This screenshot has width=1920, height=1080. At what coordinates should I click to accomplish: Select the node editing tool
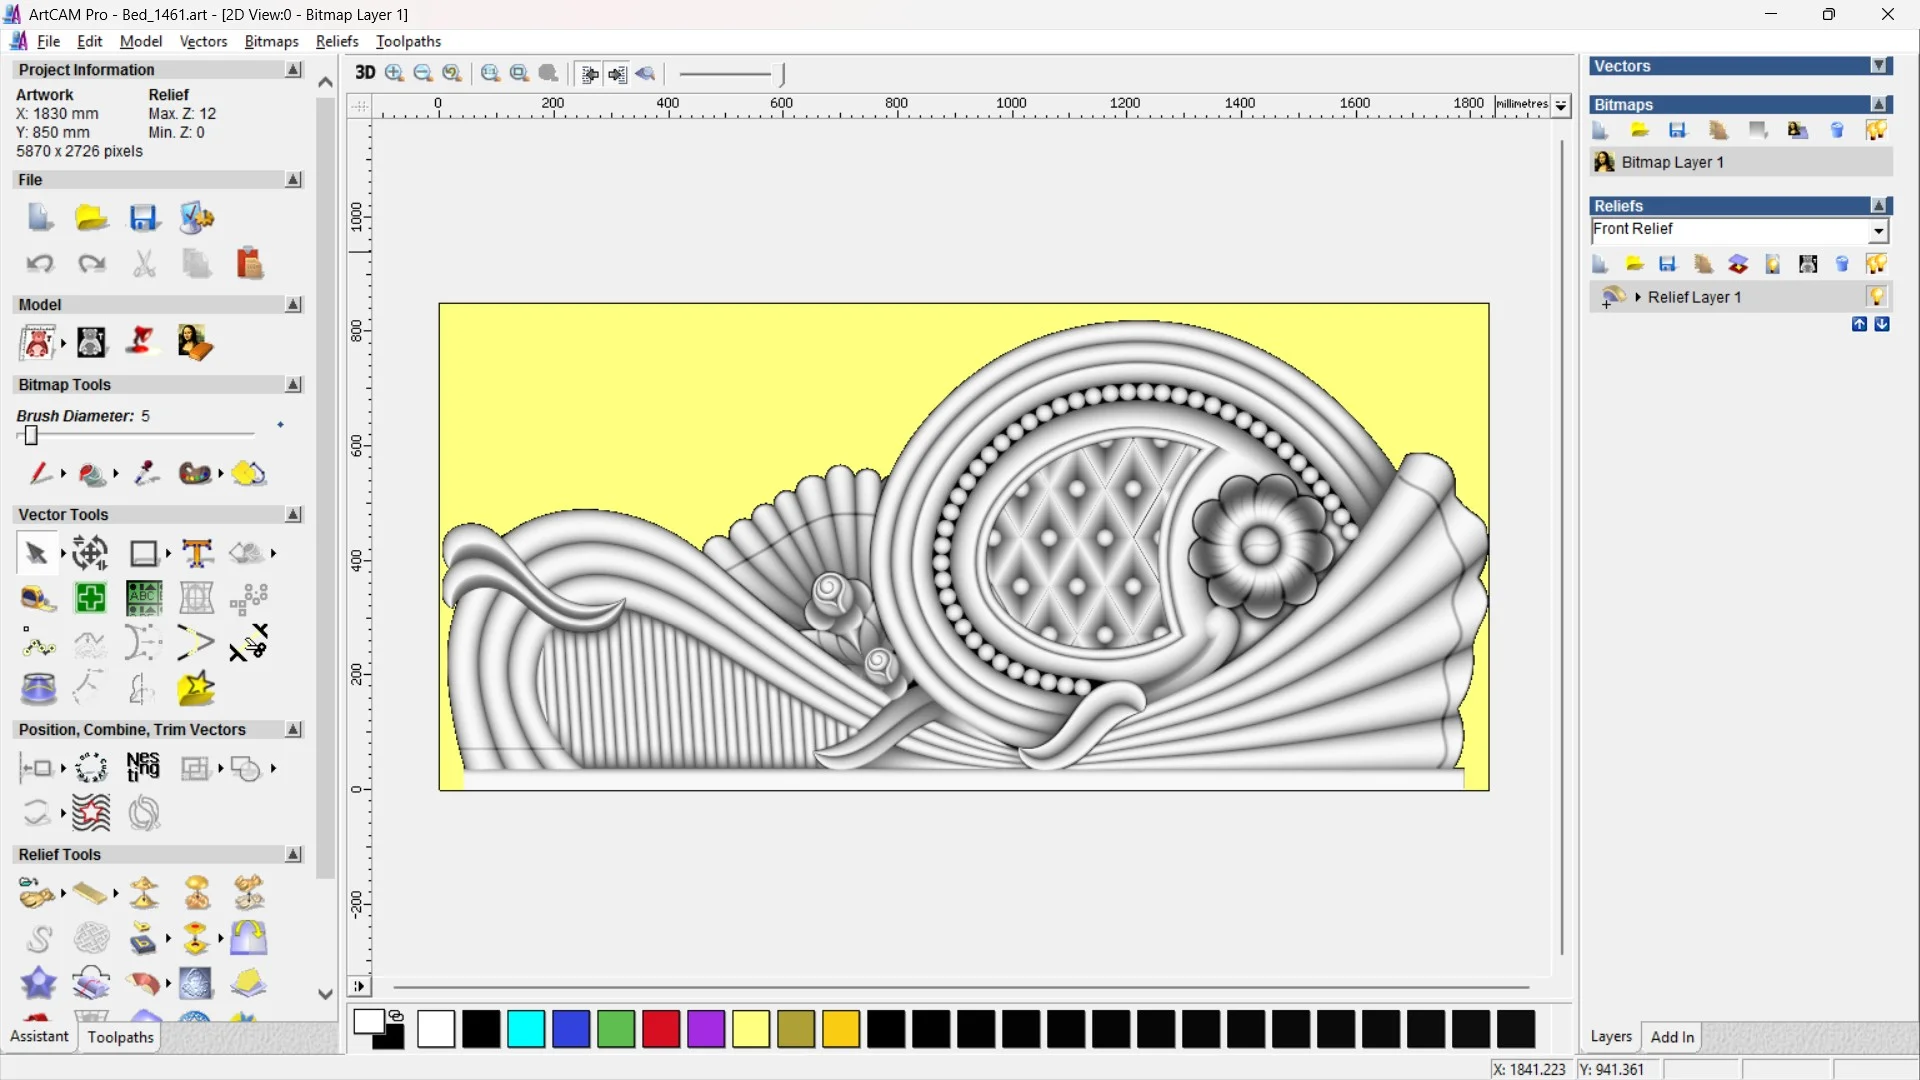point(38,645)
